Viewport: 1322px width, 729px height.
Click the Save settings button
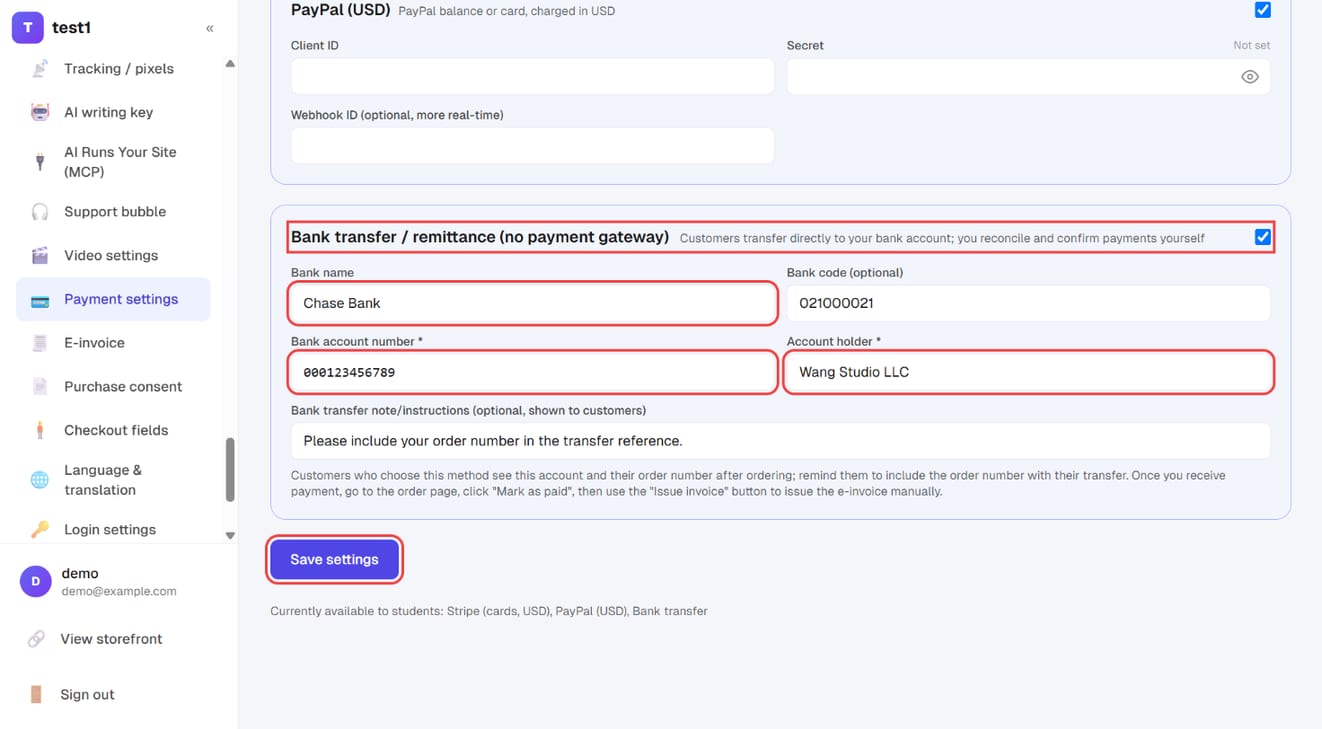pos(334,560)
